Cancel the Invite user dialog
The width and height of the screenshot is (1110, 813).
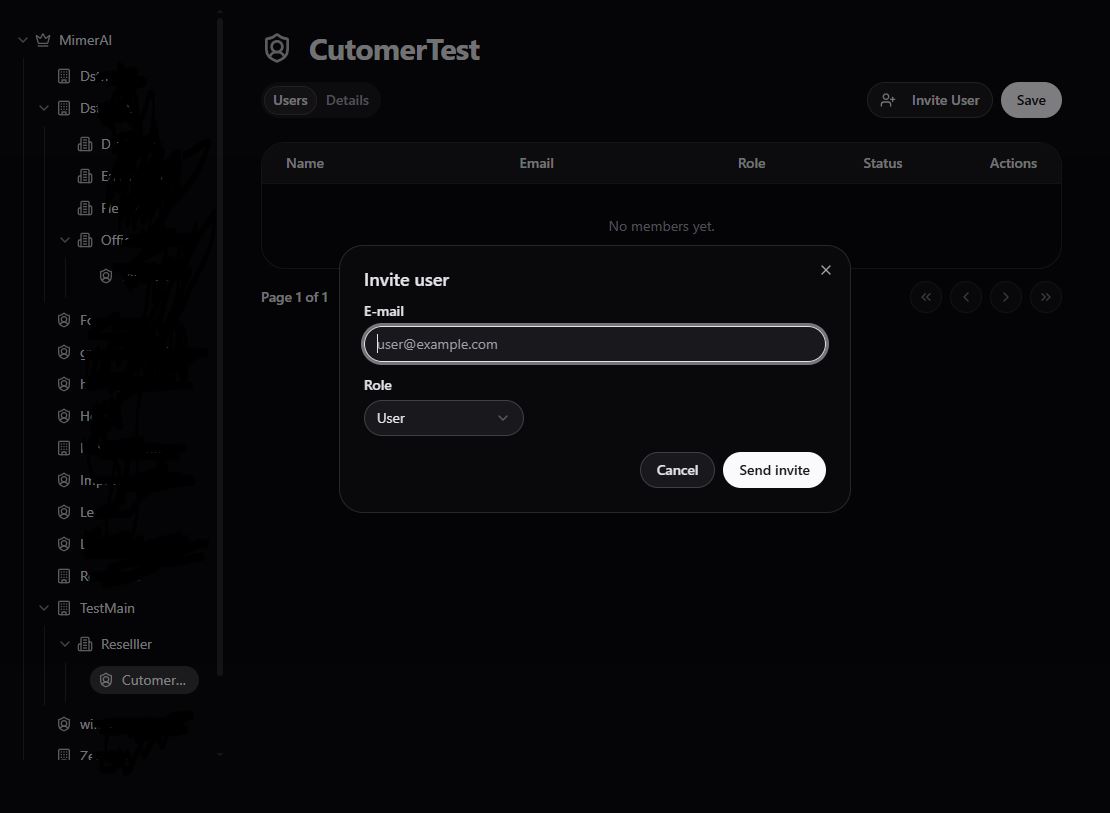[x=677, y=470]
